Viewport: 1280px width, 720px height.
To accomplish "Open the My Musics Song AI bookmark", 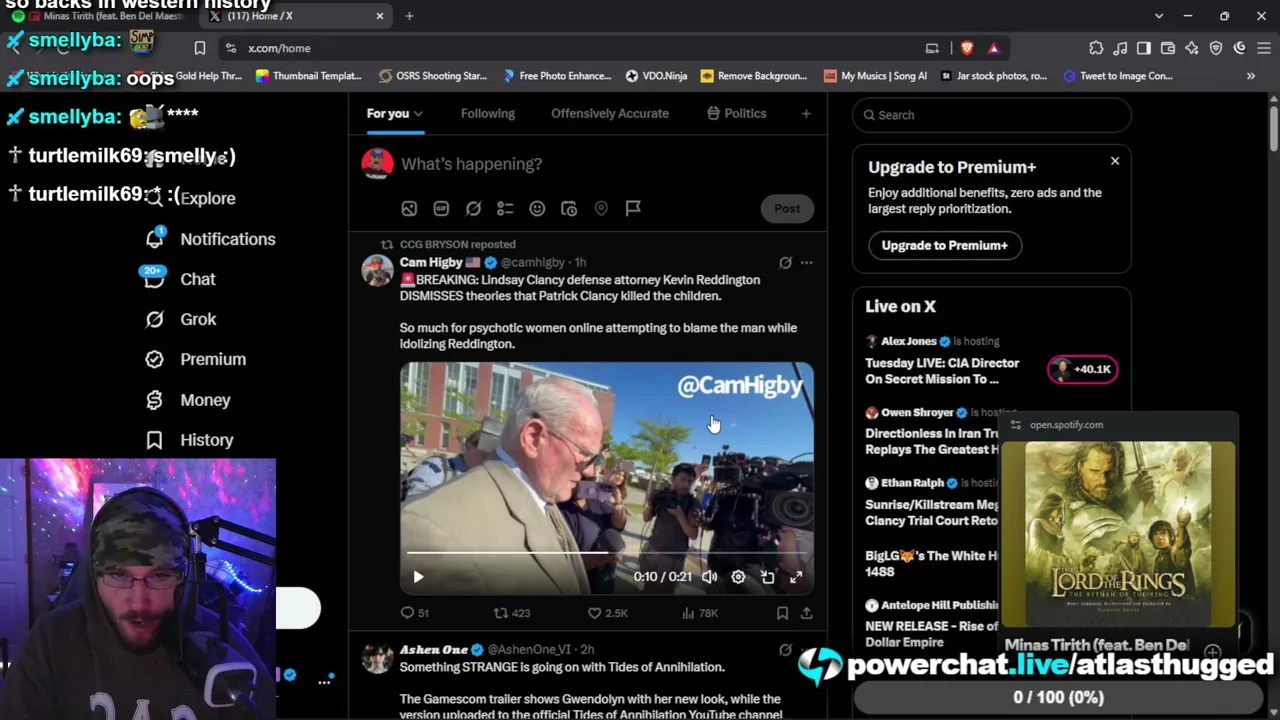I will coord(875,76).
